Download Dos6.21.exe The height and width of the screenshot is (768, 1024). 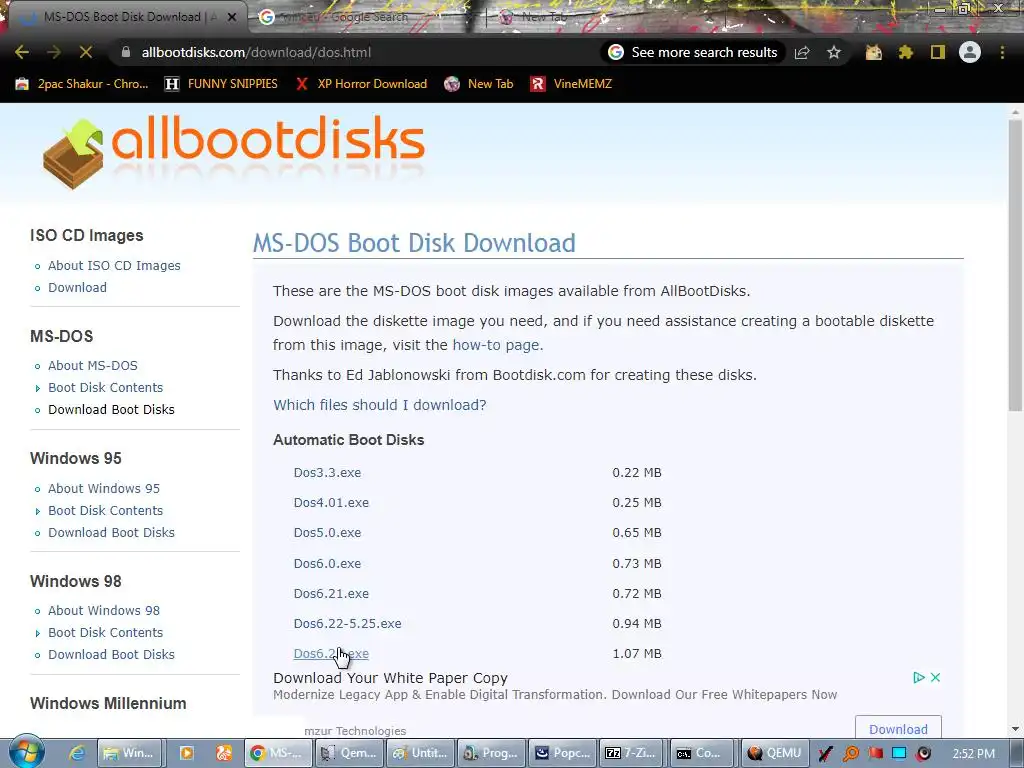pyautogui.click(x=331, y=593)
